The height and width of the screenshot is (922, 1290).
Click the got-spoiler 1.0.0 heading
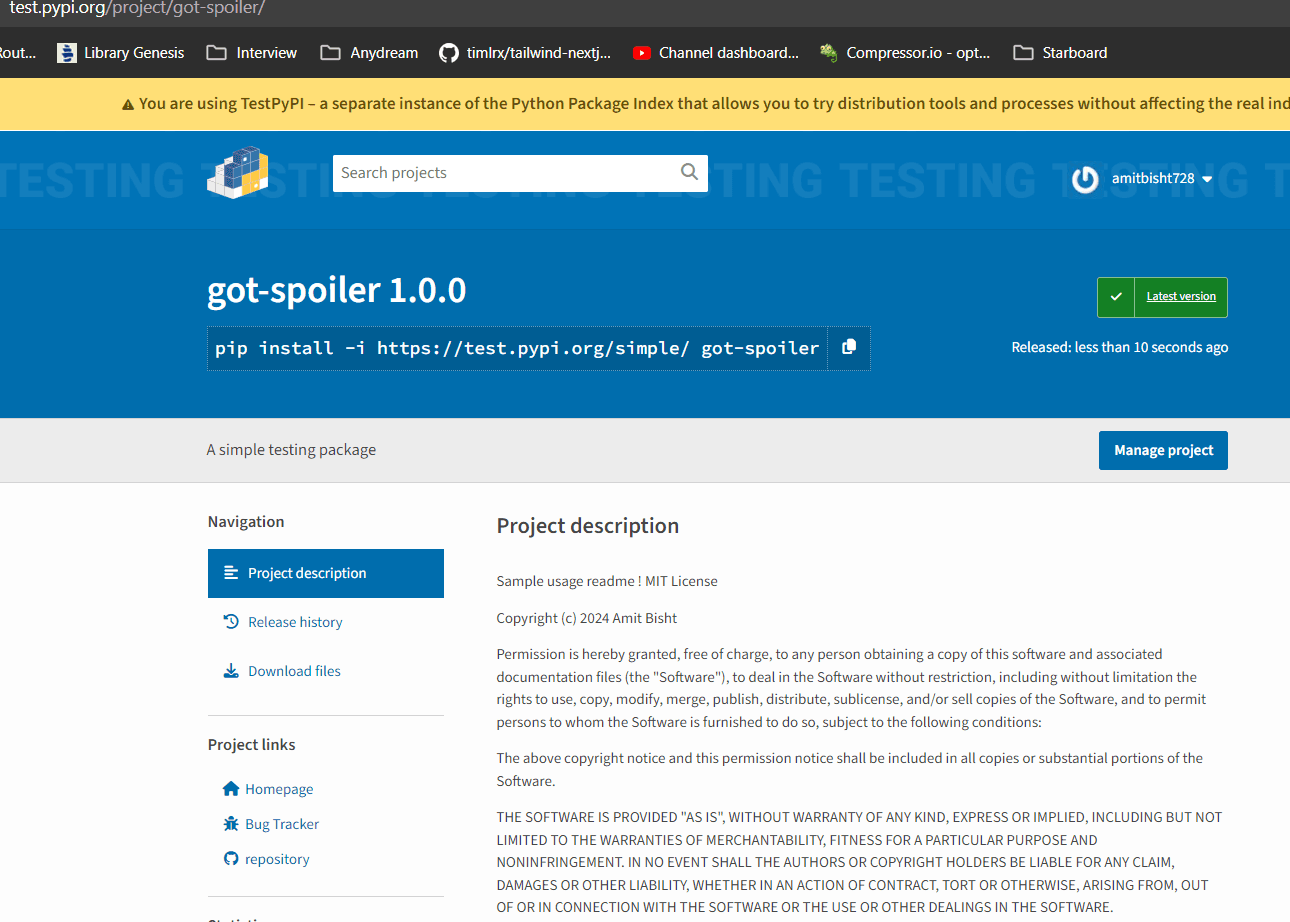337,290
